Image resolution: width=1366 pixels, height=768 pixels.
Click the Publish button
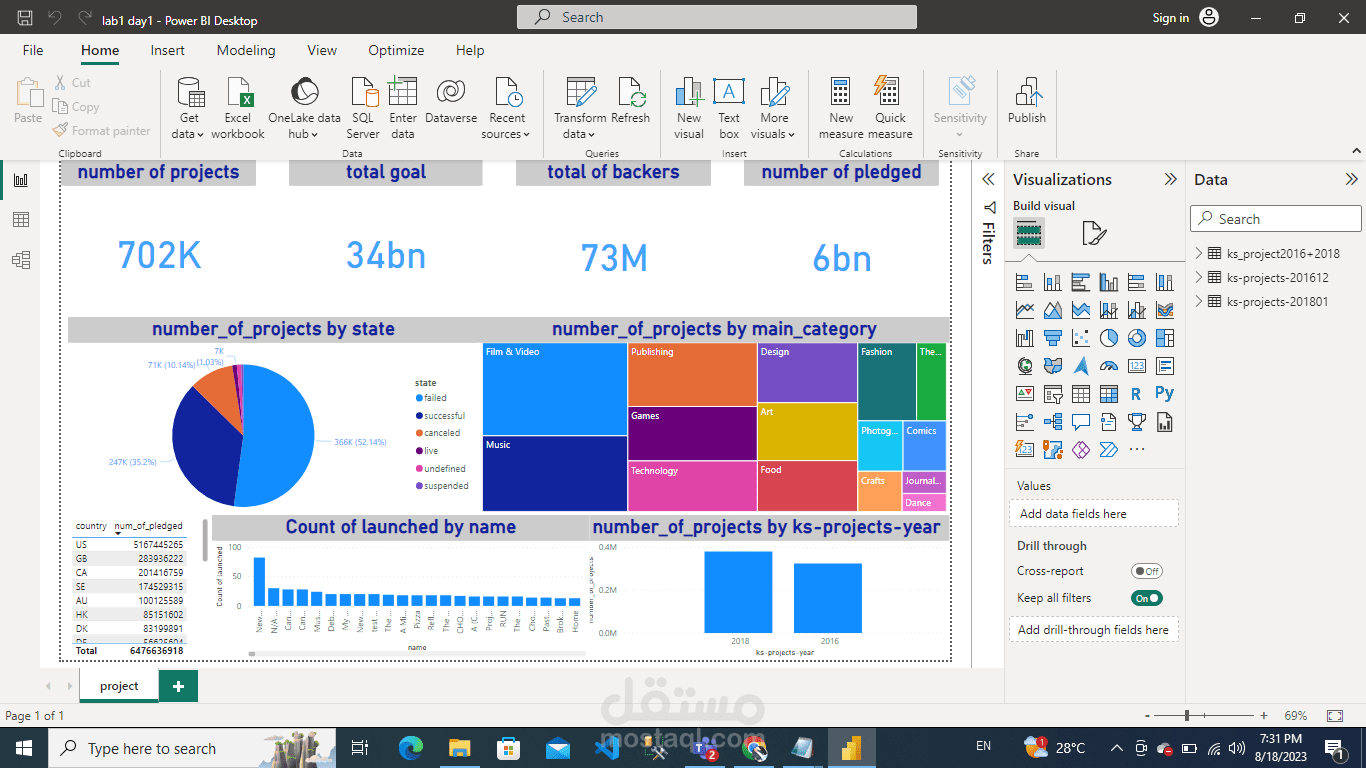pos(1027,101)
